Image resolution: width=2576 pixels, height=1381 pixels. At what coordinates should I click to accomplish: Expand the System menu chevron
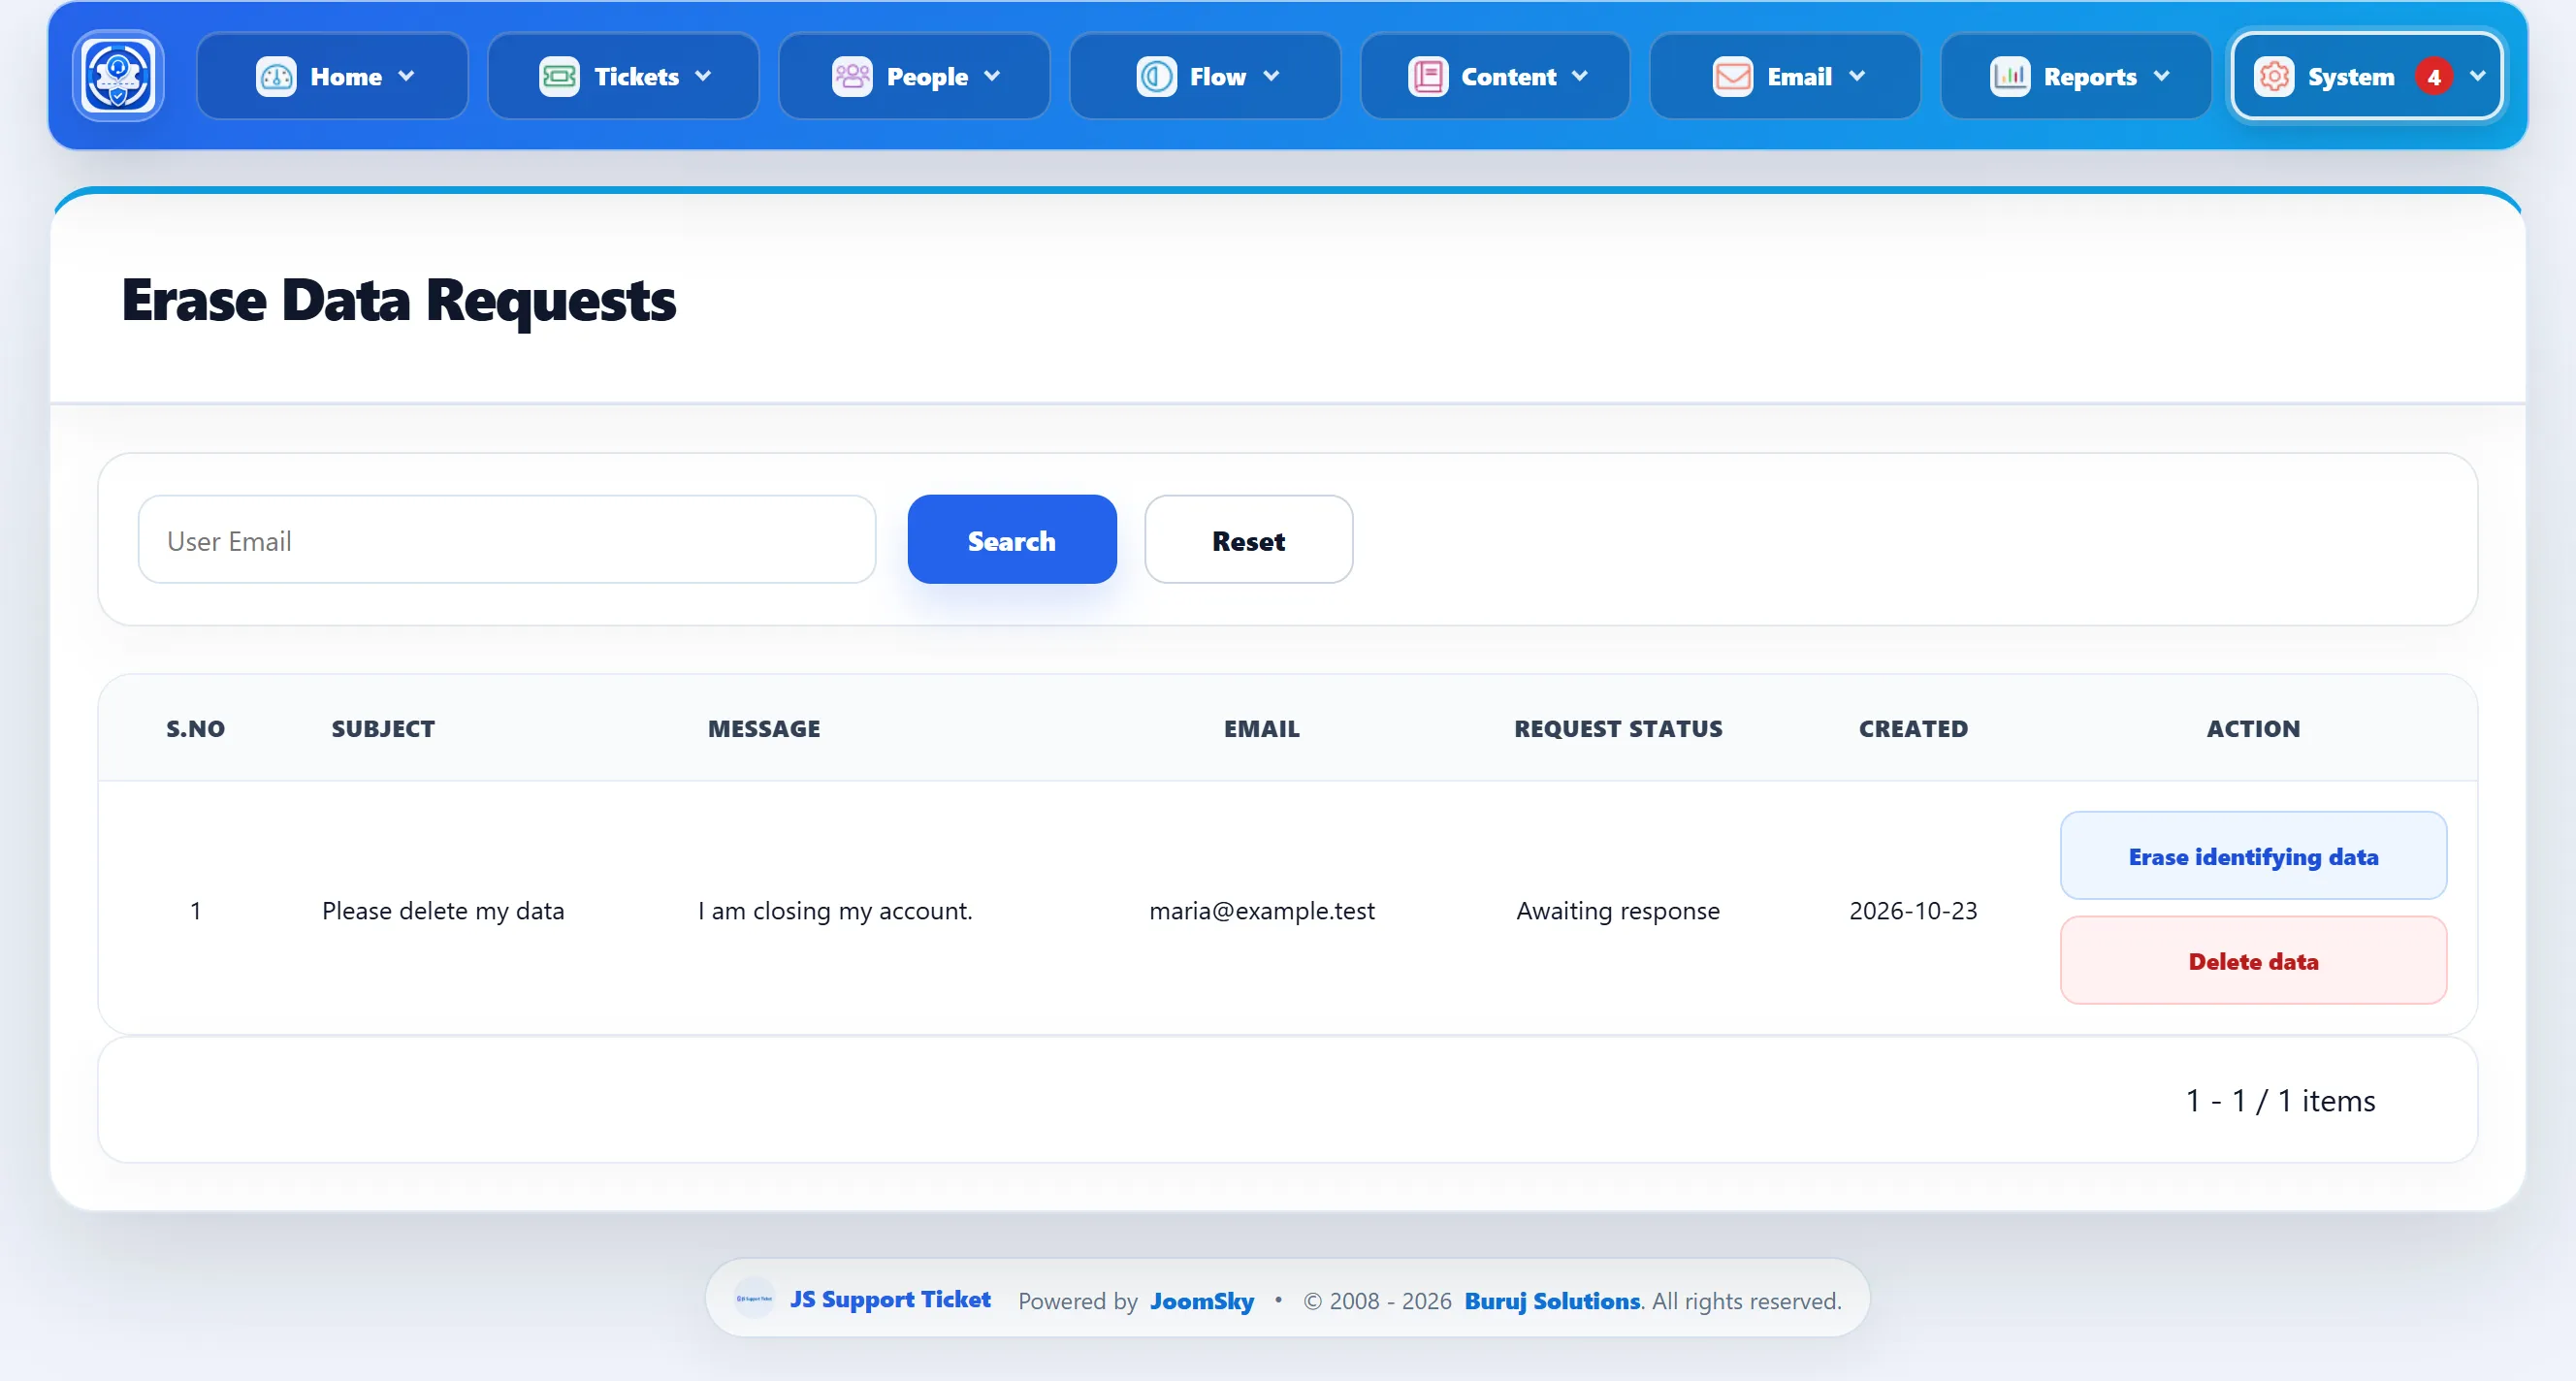coord(2478,76)
